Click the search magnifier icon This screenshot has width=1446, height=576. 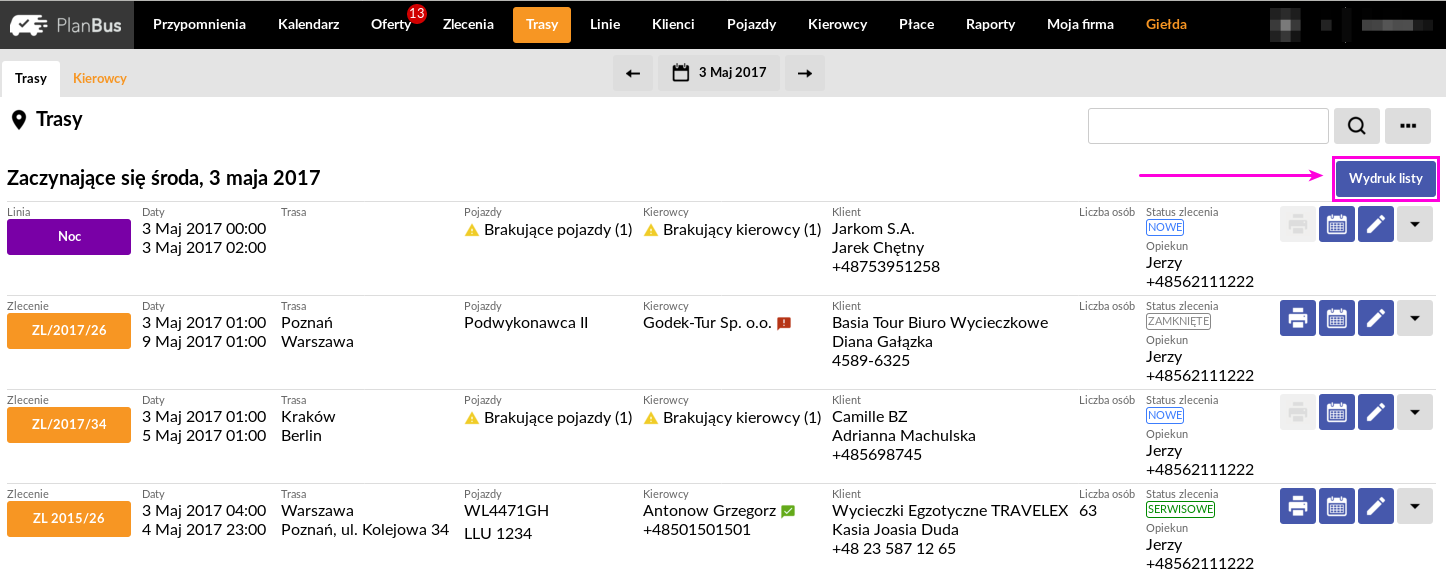(x=1357, y=126)
